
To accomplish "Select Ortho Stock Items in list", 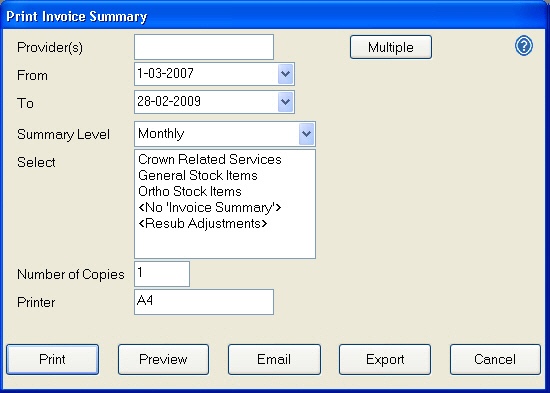I will click(x=190, y=191).
